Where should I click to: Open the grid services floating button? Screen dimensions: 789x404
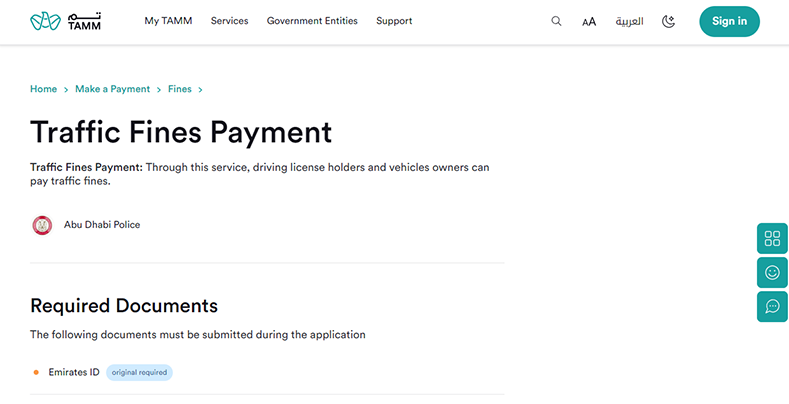pos(772,238)
